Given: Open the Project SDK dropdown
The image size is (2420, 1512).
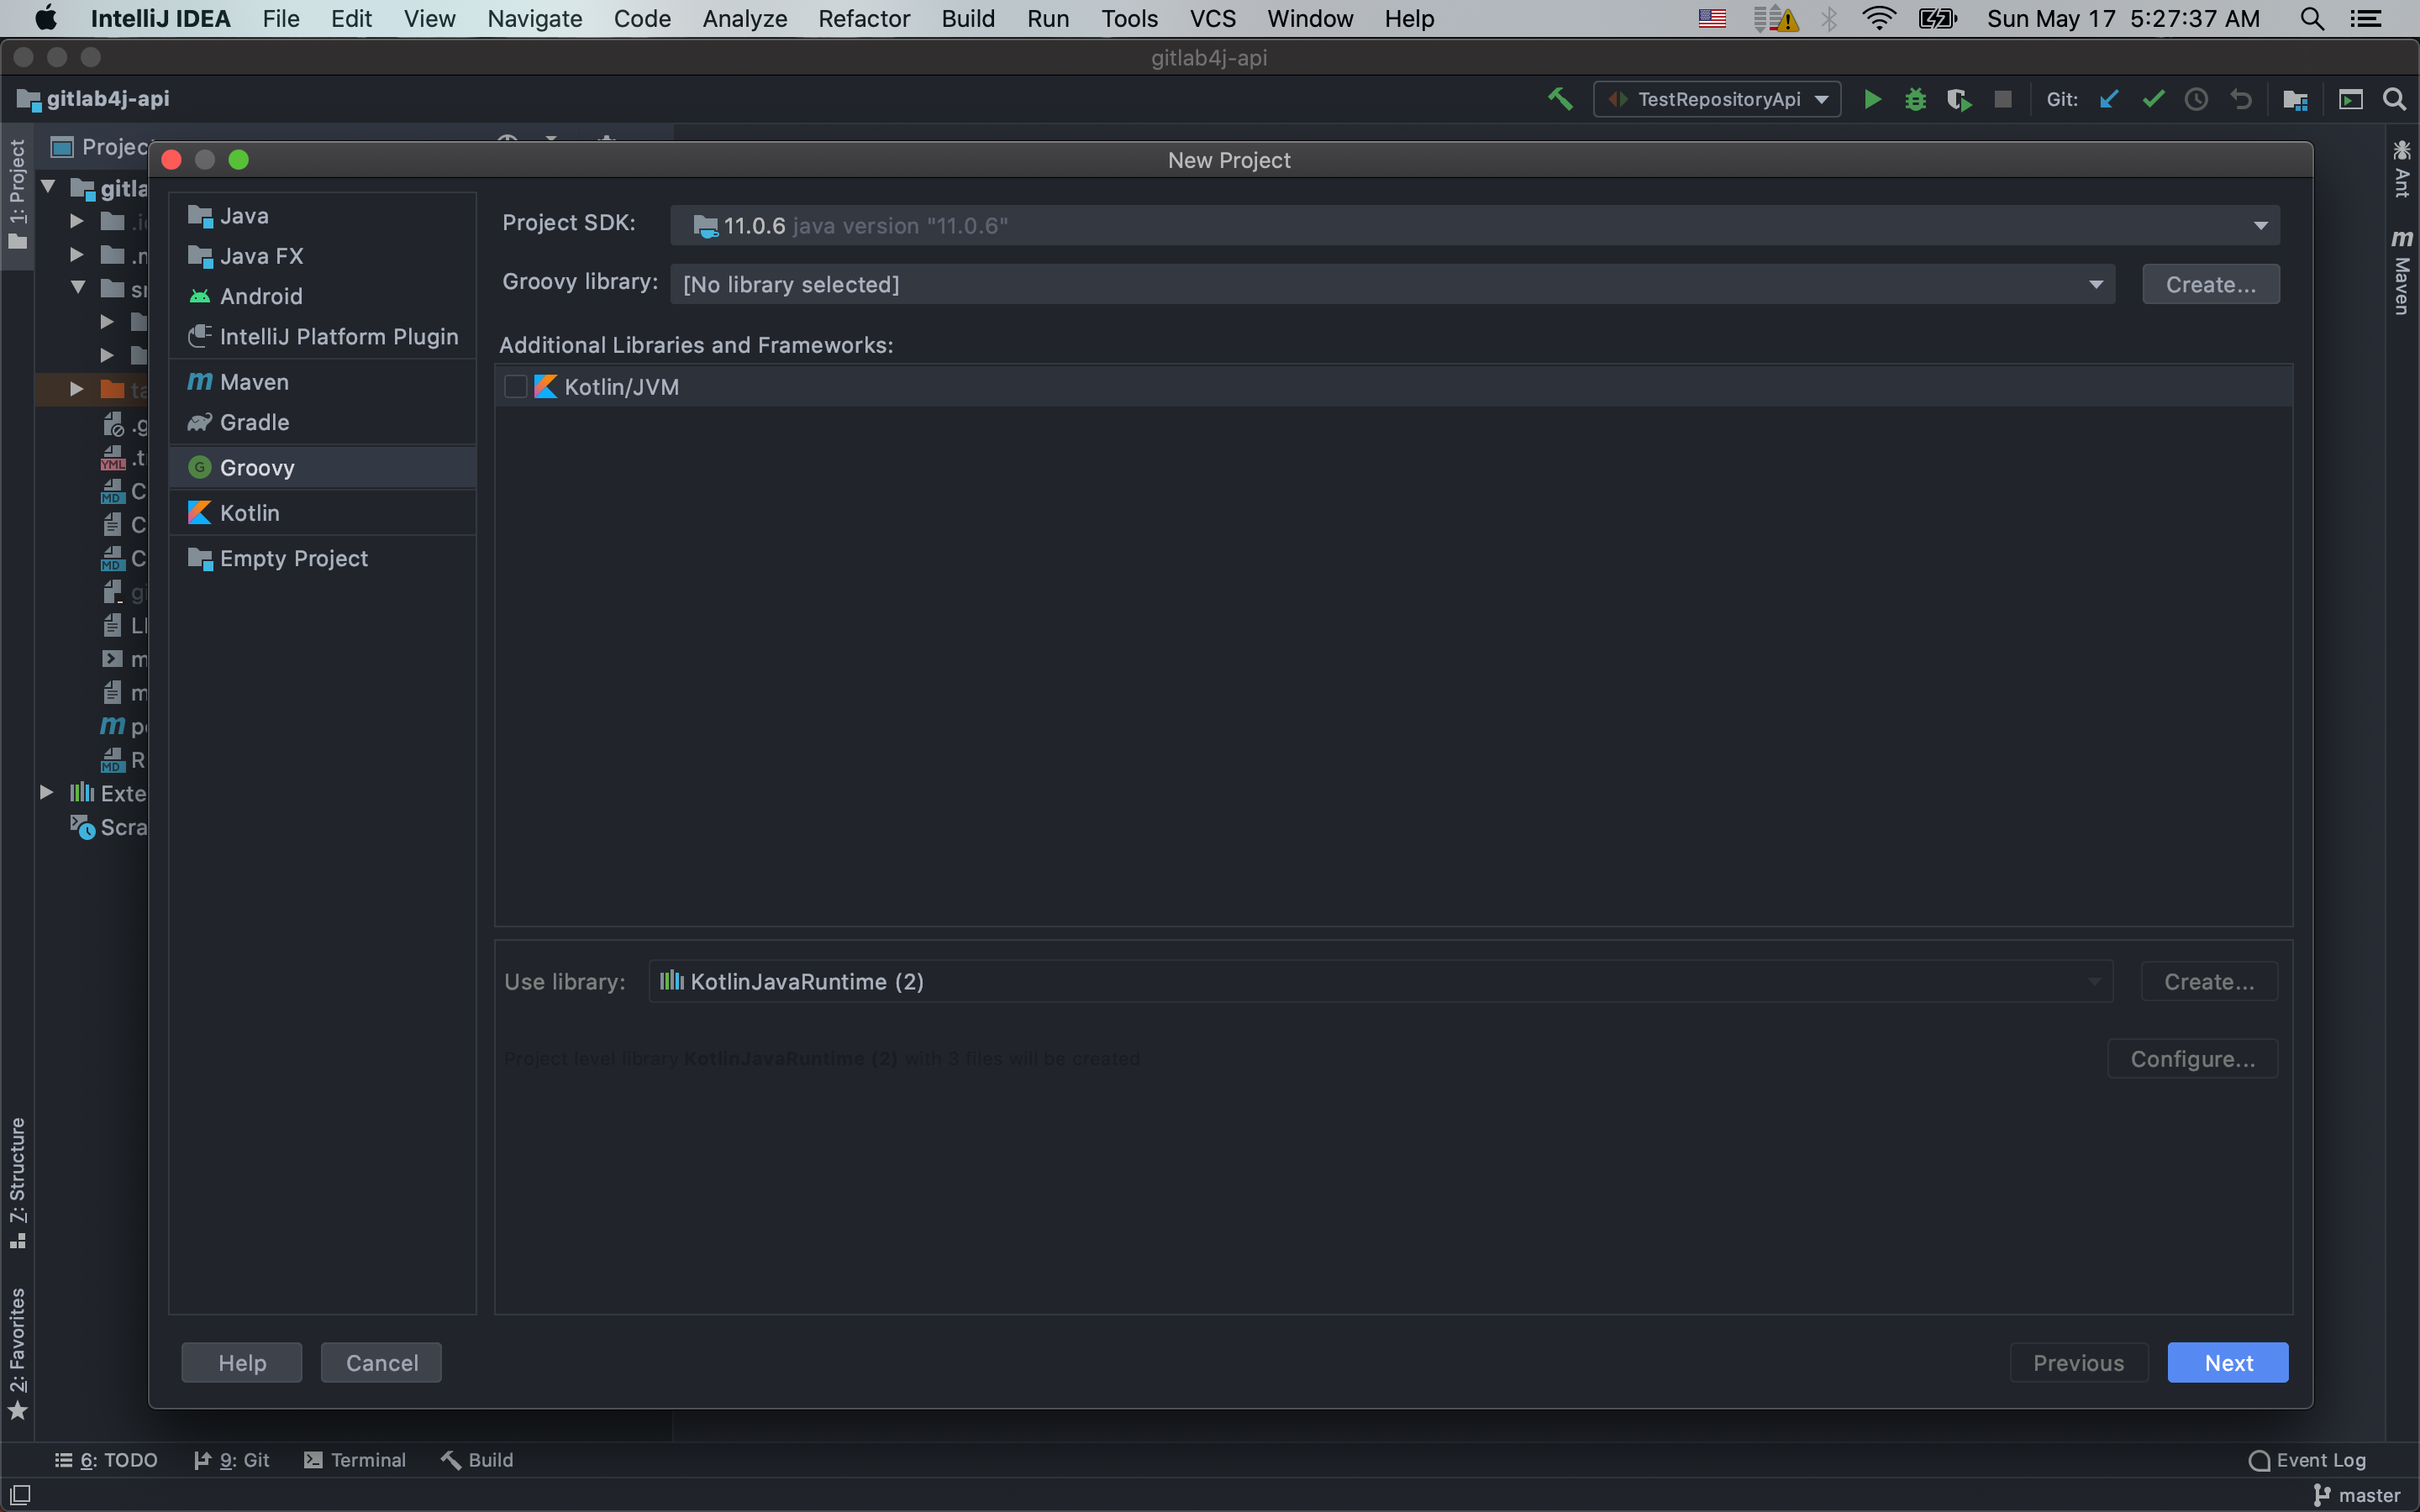Looking at the screenshot, I should 2260,226.
